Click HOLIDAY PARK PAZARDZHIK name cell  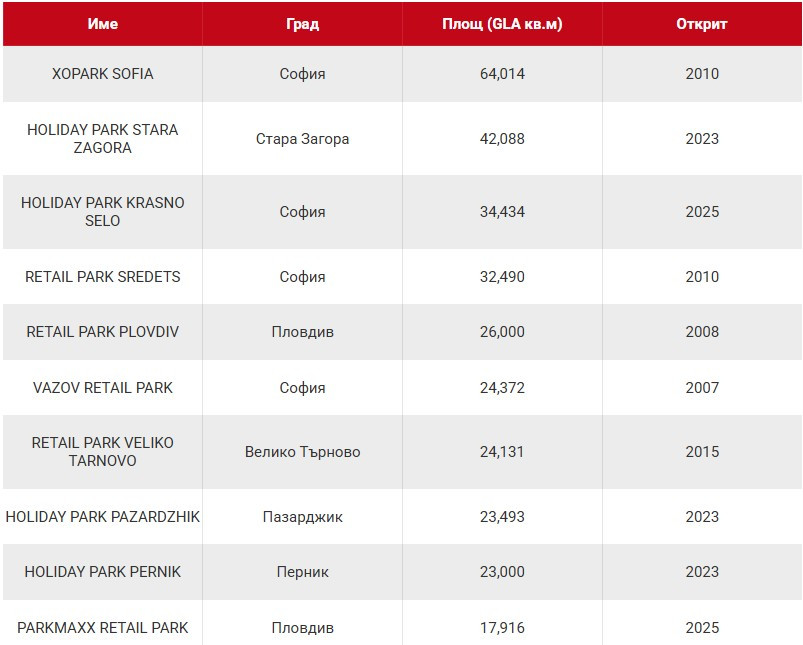102,517
